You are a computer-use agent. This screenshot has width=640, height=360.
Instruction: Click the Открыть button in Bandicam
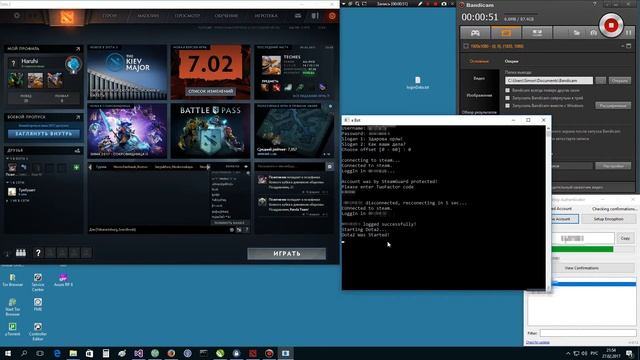click(x=620, y=80)
